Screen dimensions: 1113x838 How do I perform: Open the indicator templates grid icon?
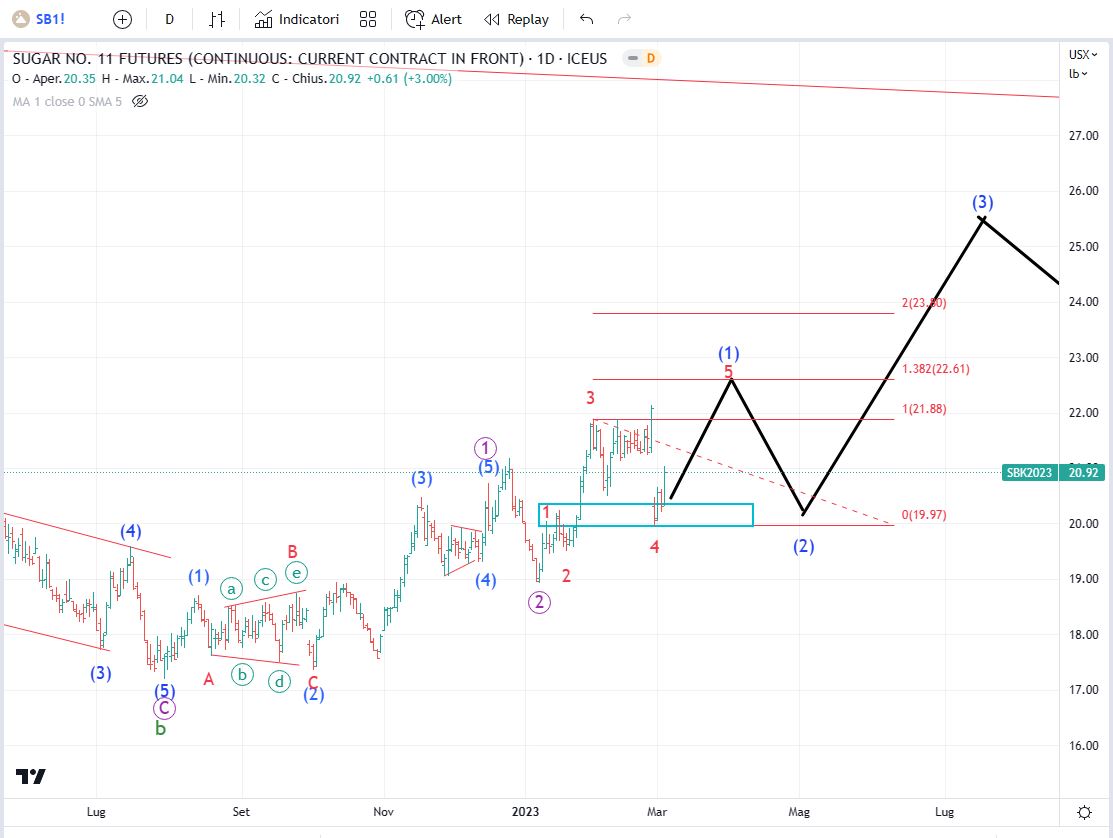pyautogui.click(x=368, y=19)
